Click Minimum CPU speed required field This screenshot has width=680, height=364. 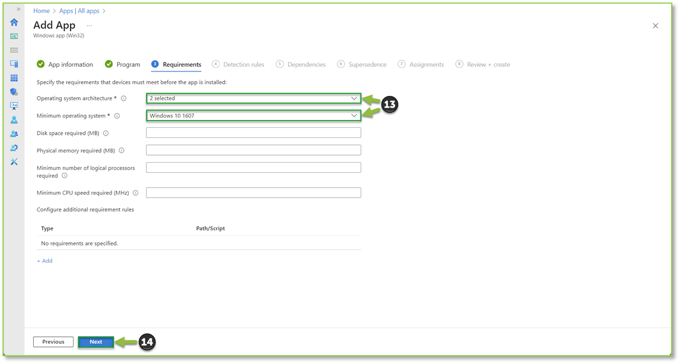(253, 193)
